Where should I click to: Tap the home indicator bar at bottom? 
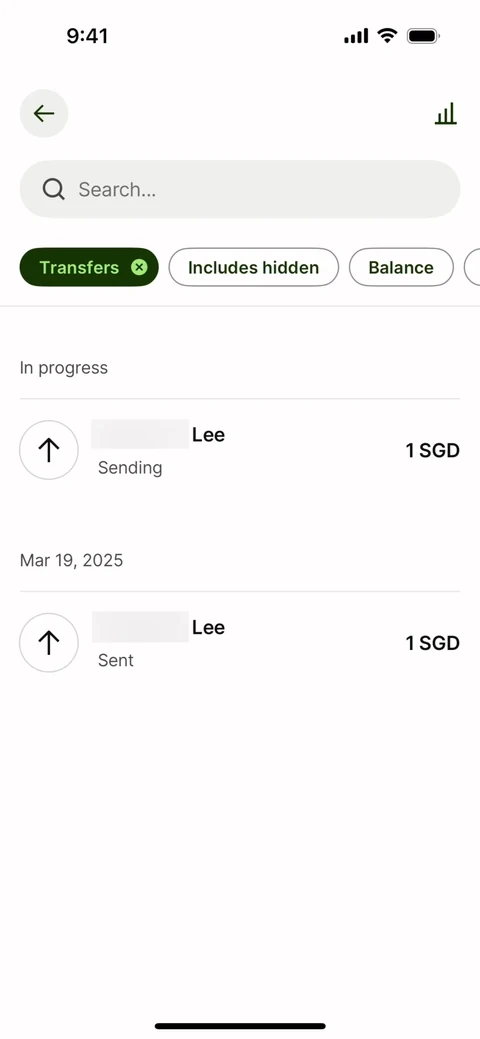point(240,1026)
